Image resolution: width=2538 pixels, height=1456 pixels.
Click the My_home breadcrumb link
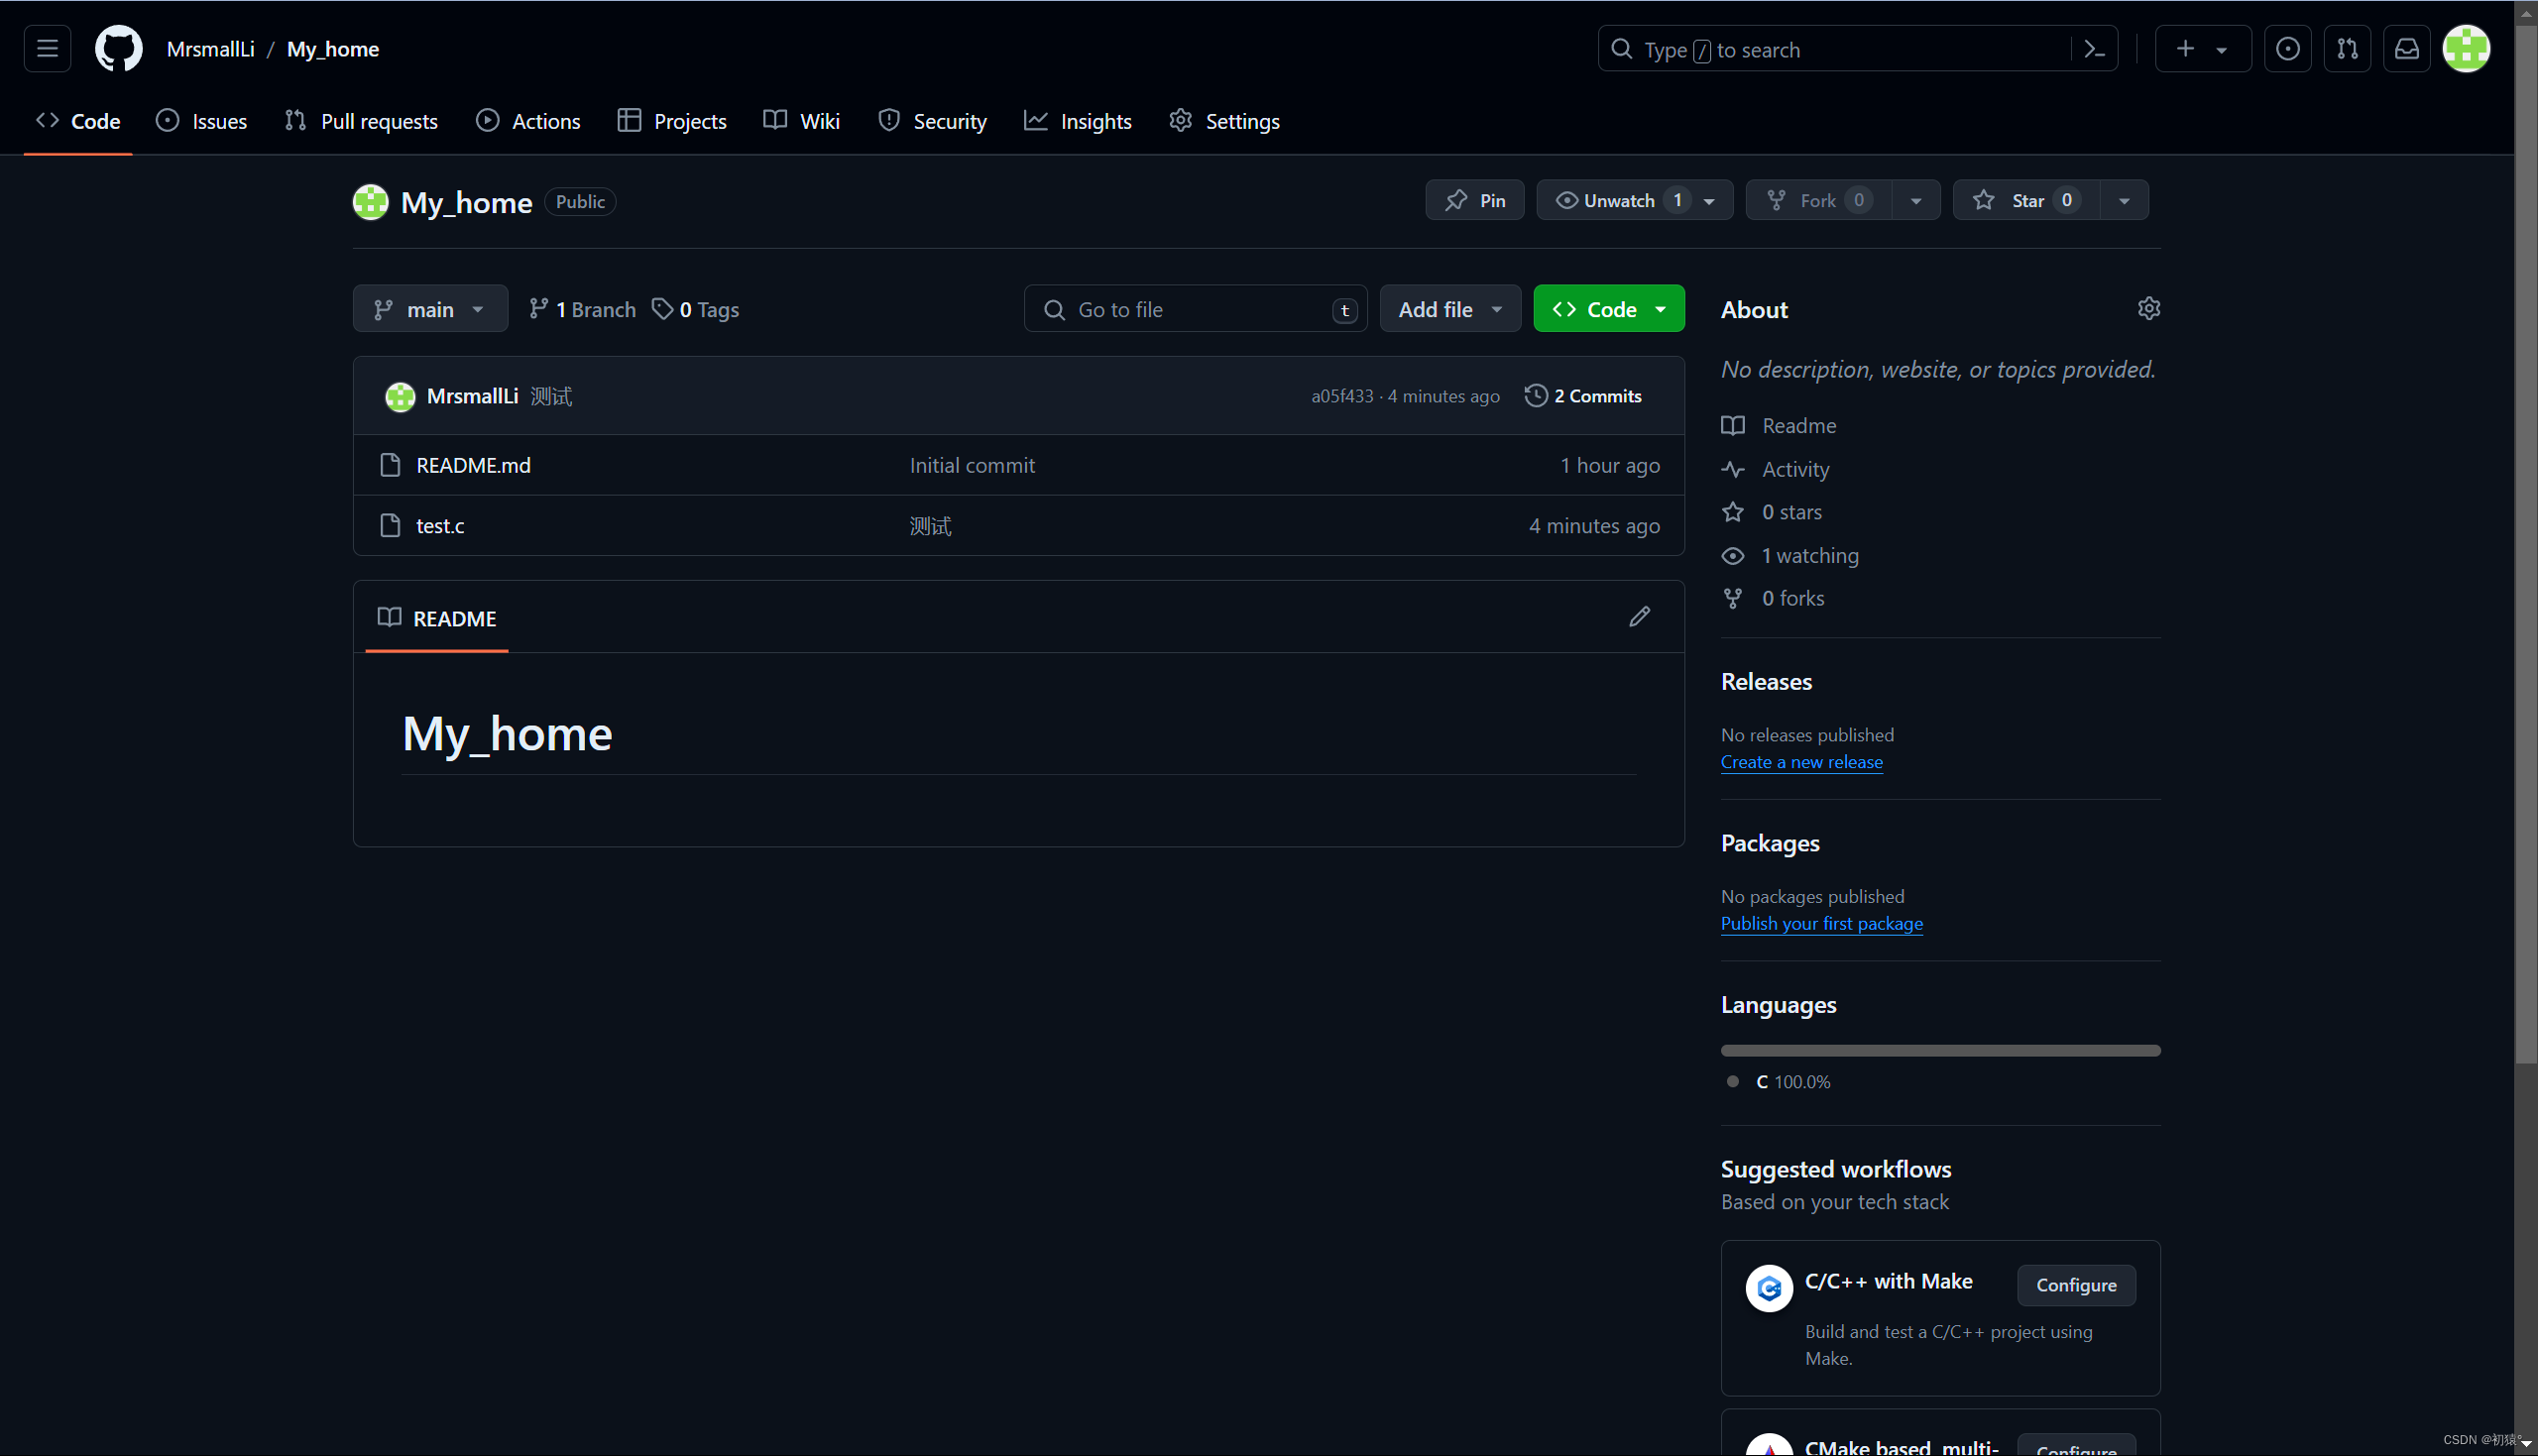click(x=333, y=49)
